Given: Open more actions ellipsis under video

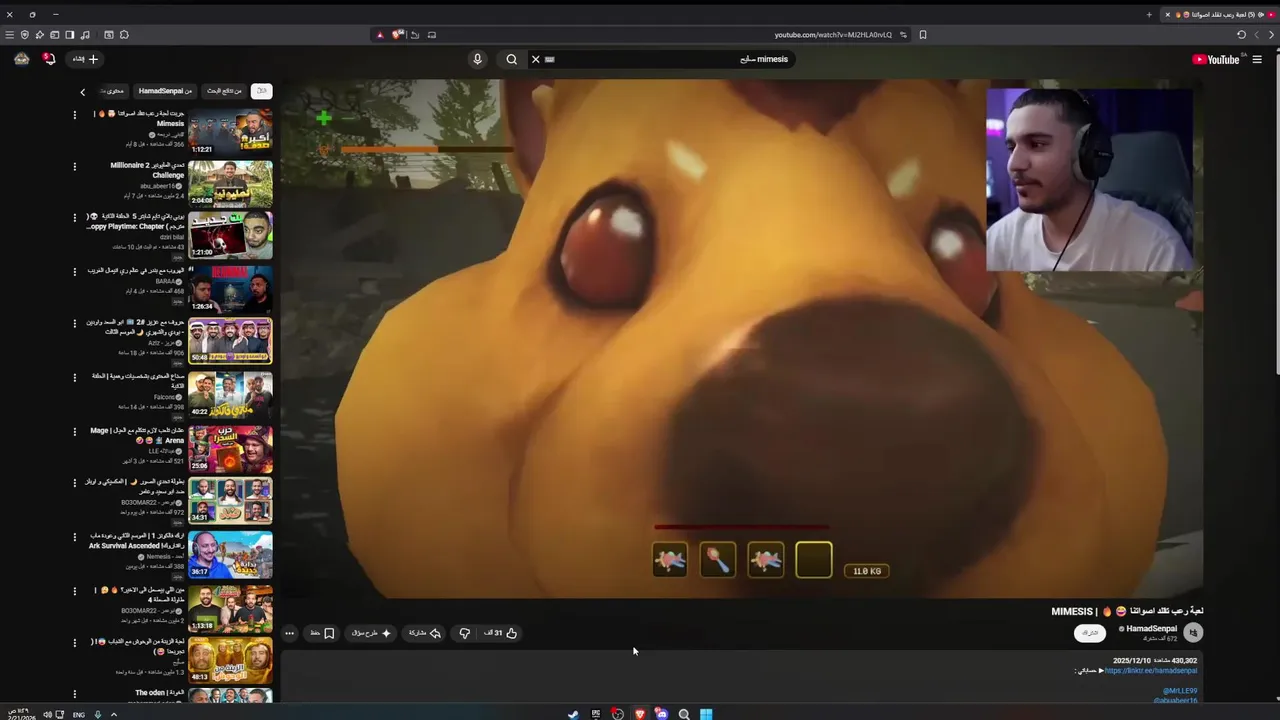Looking at the screenshot, I should [x=289, y=633].
